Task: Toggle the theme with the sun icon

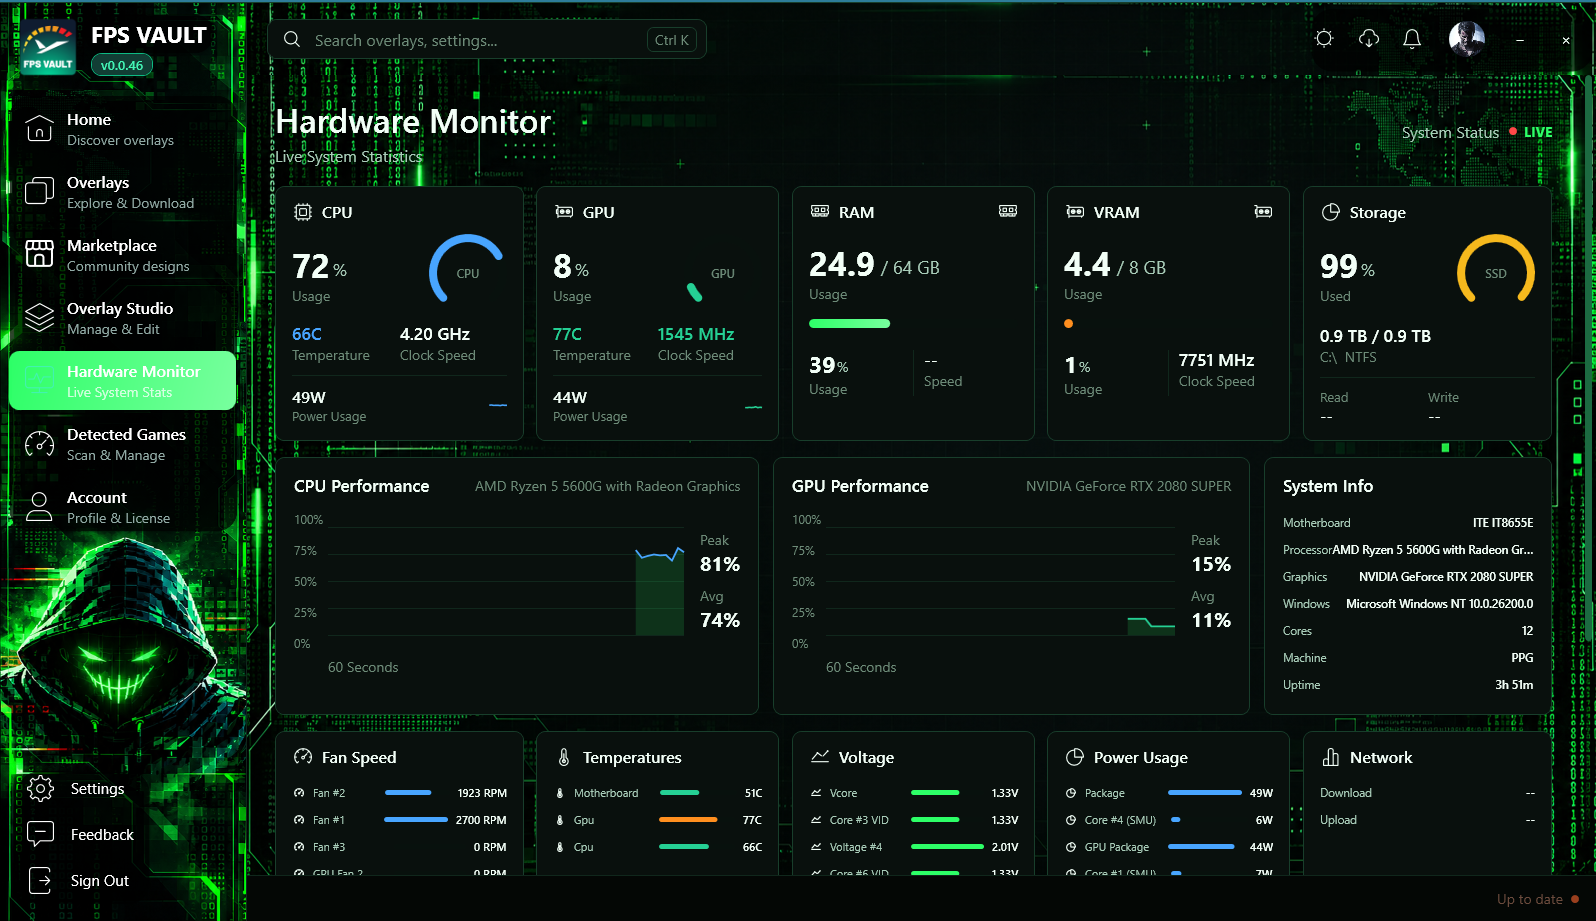Action: (1324, 39)
